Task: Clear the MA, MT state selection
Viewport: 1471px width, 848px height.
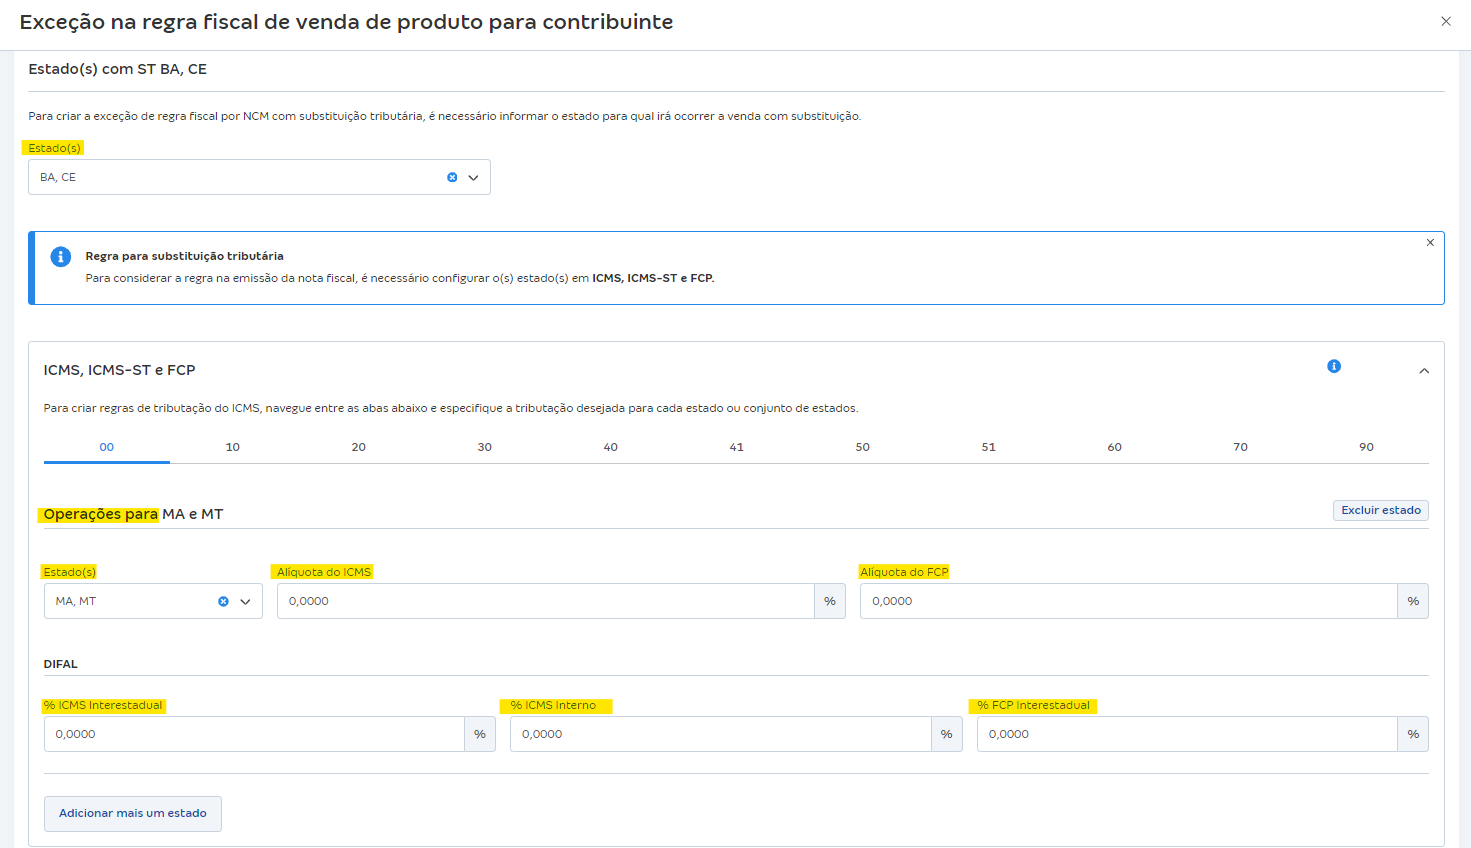Action: pos(223,601)
